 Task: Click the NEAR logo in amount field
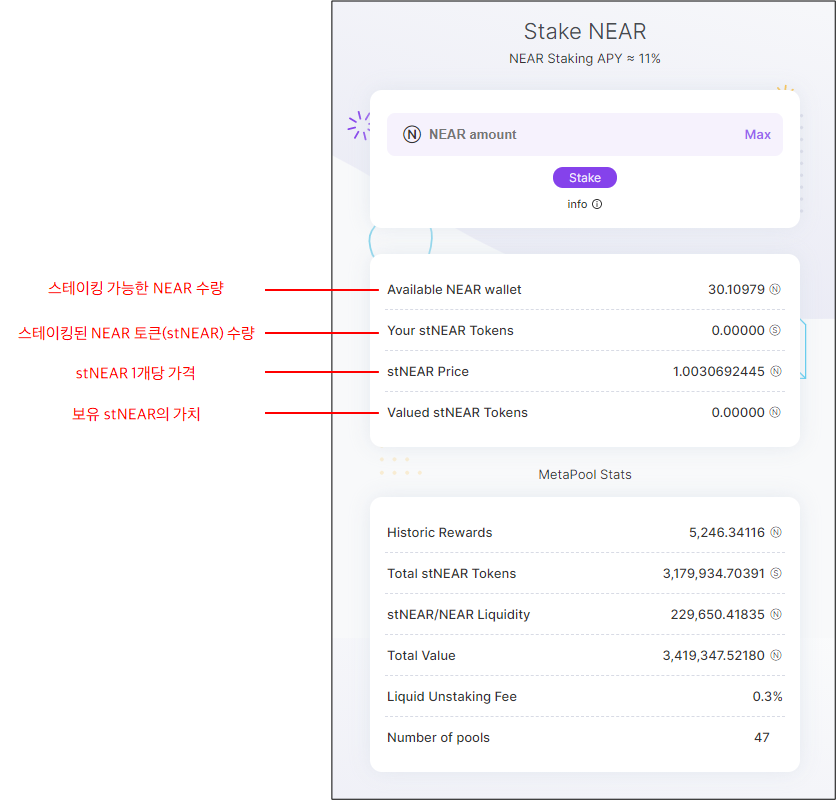point(412,134)
